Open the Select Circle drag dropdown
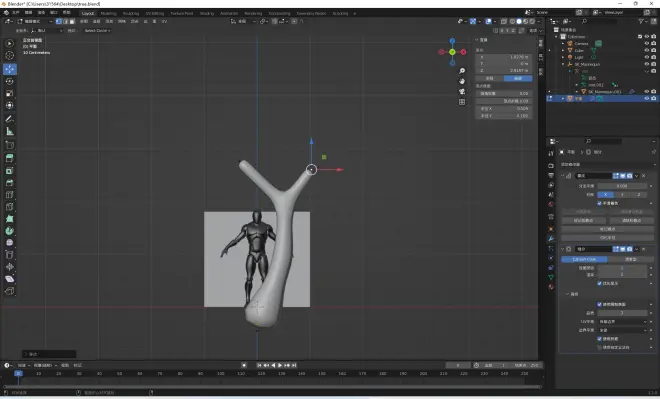Screen dimensions: 660x399 (x=97, y=30)
